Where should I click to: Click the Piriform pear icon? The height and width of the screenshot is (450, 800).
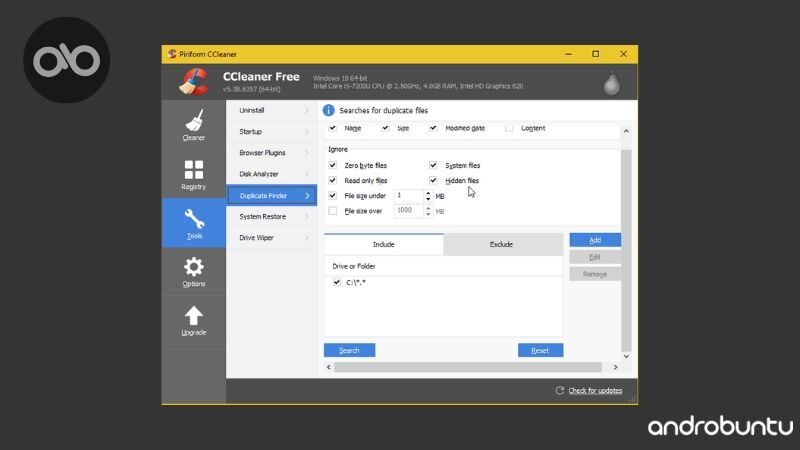611,83
